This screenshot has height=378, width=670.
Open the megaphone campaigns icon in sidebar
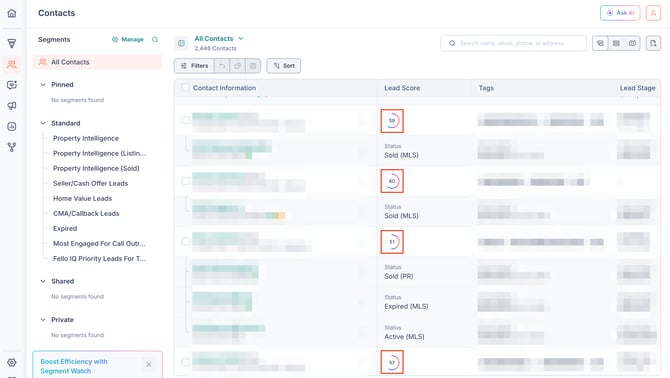12,105
